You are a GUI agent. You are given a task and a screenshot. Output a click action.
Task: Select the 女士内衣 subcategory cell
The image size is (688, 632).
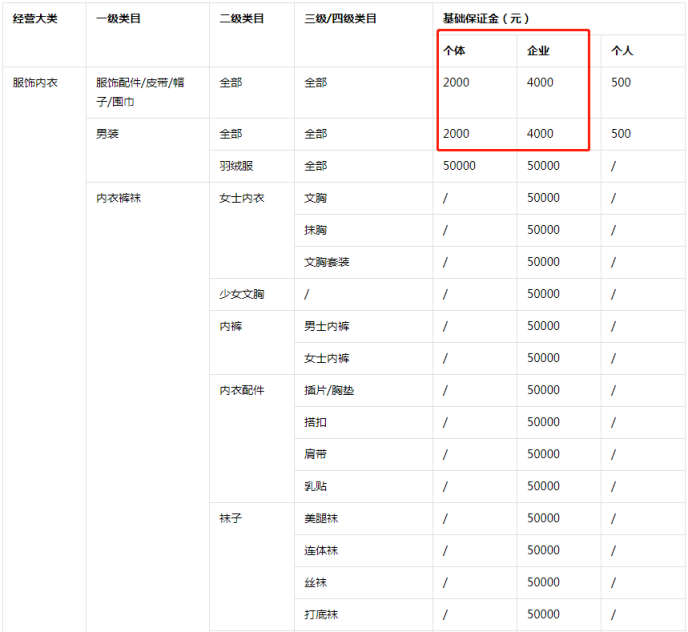(x=242, y=198)
